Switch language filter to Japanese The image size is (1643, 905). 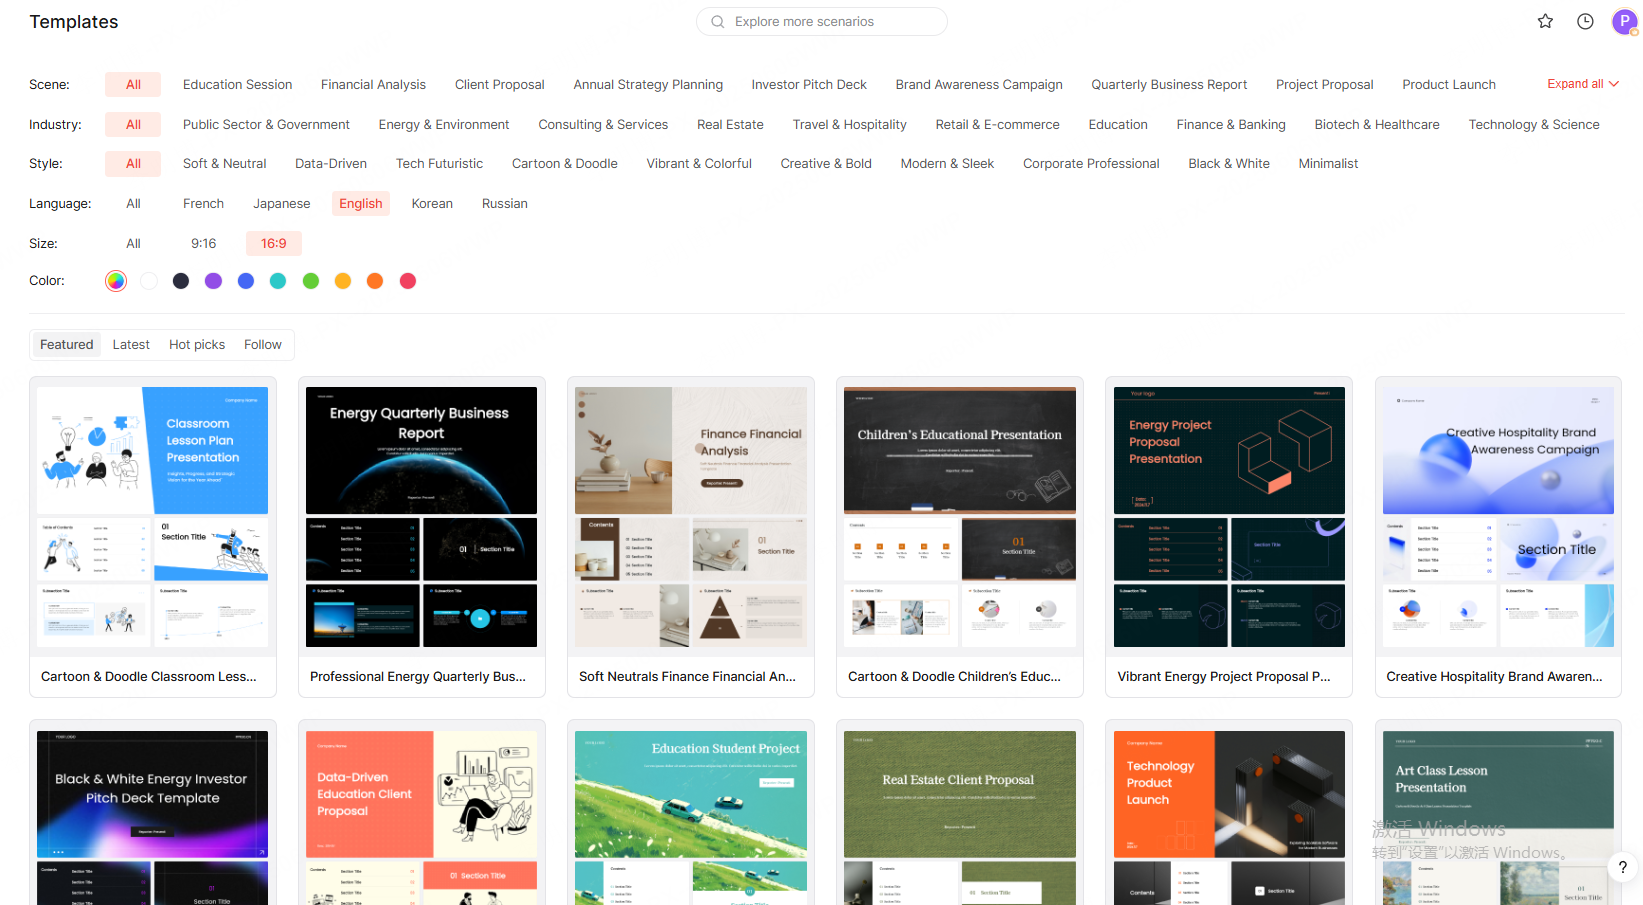click(281, 203)
